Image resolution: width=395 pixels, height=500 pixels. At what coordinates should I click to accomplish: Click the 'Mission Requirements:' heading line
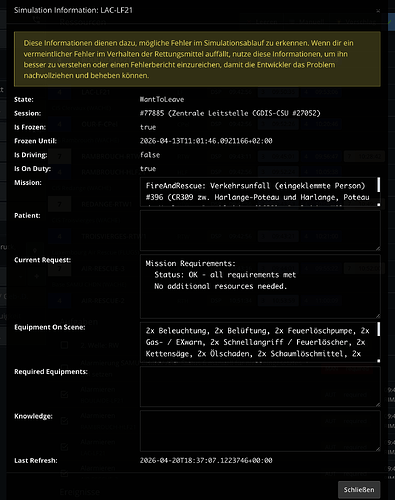pyautogui.click(x=191, y=264)
